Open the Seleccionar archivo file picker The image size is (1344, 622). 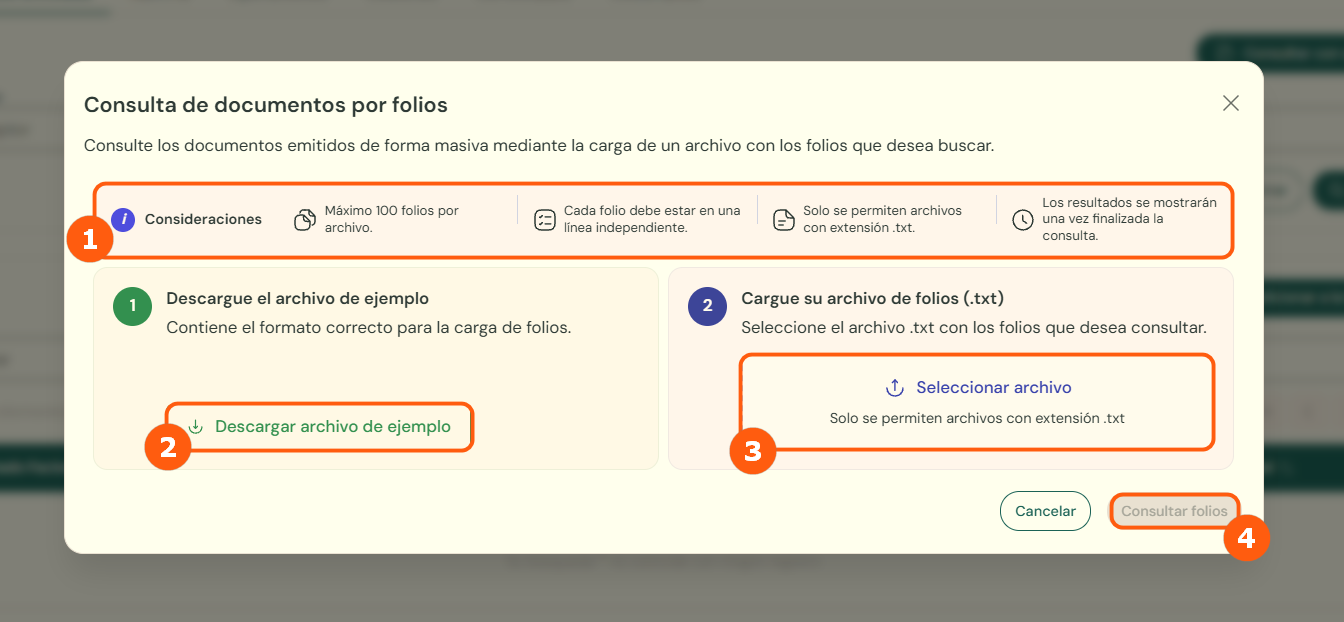pos(977,401)
